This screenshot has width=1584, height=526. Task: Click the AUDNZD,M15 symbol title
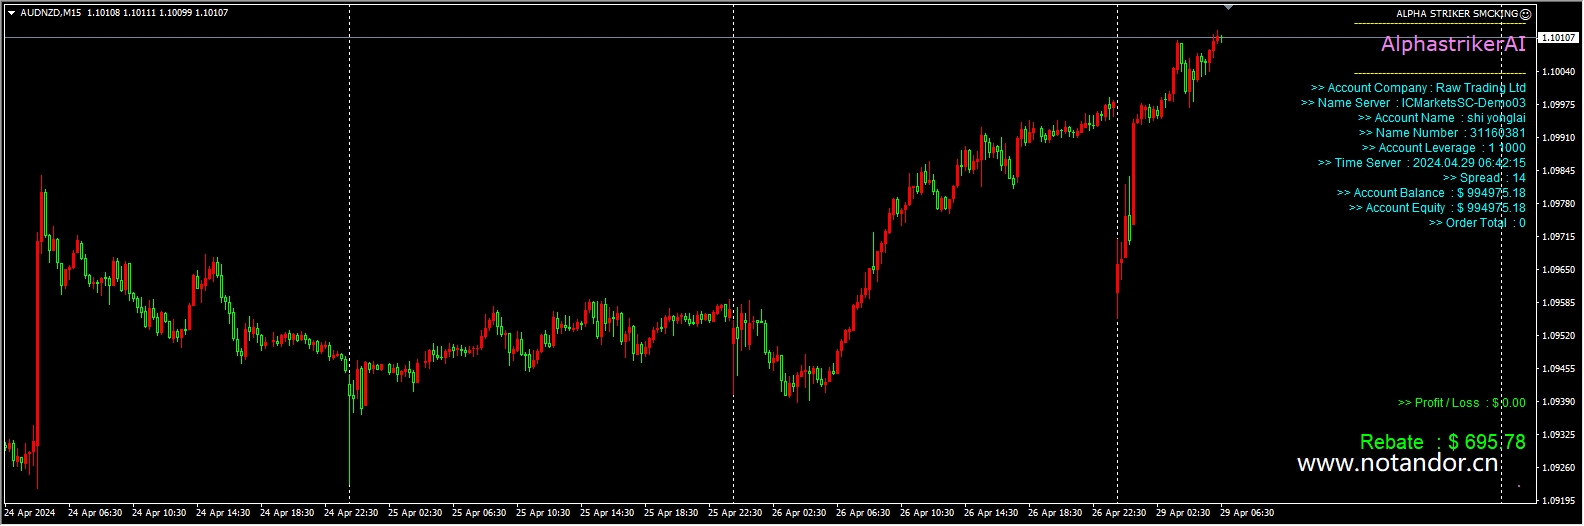[50, 13]
